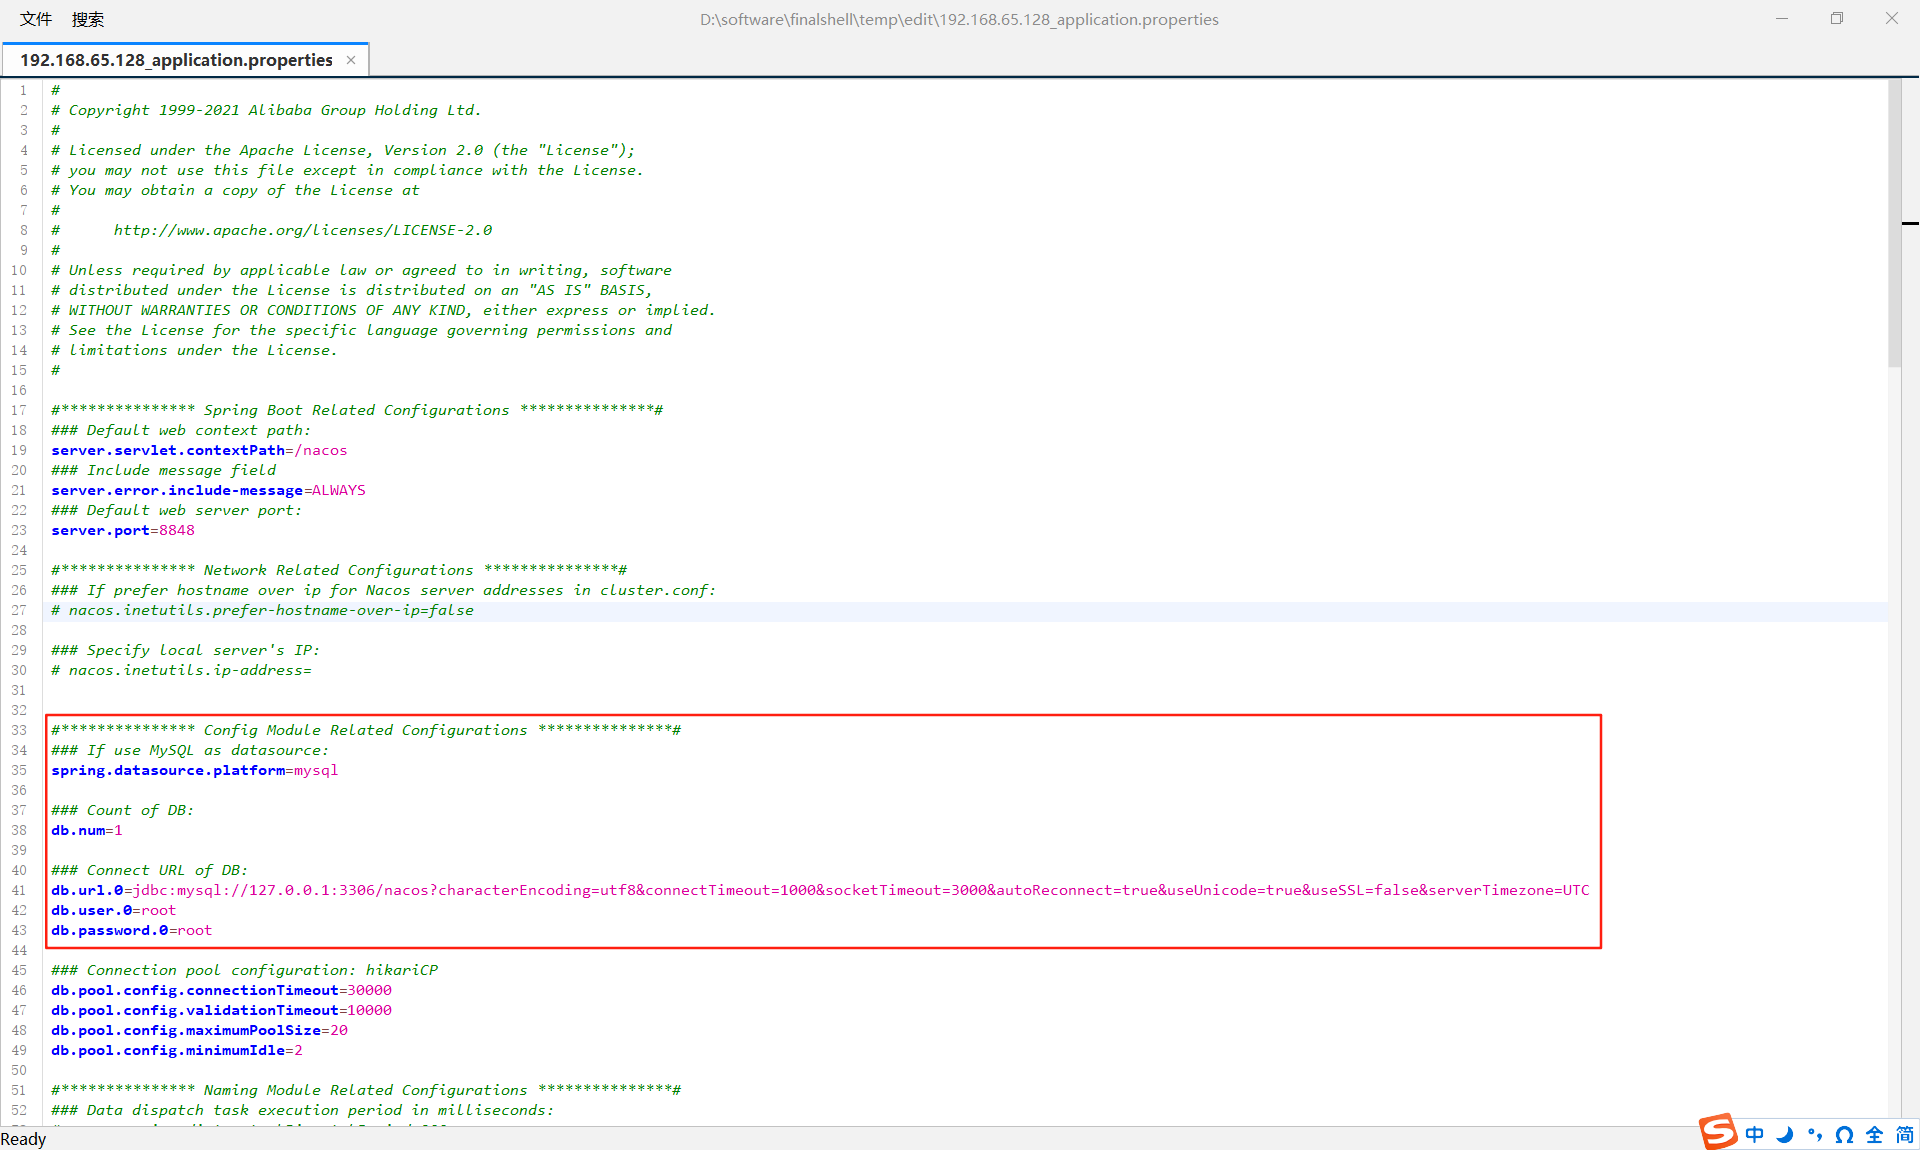Place cursor on db.password.0=root line
The height and width of the screenshot is (1150, 1920).
pyautogui.click(x=131, y=930)
